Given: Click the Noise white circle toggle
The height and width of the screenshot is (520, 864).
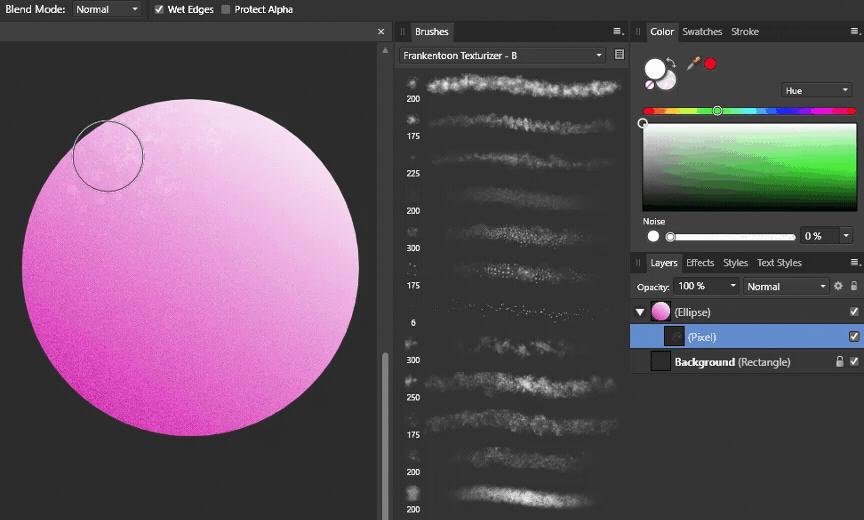Looking at the screenshot, I should coord(654,236).
